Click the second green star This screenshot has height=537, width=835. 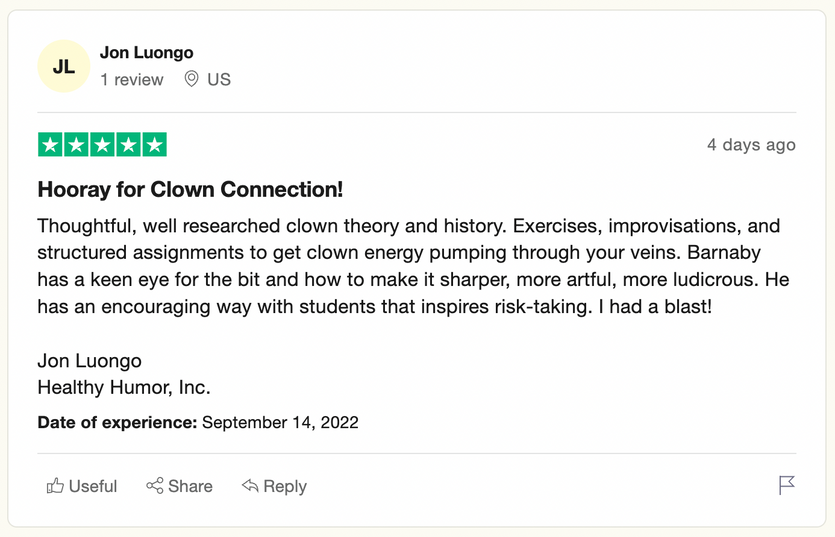click(x=76, y=145)
